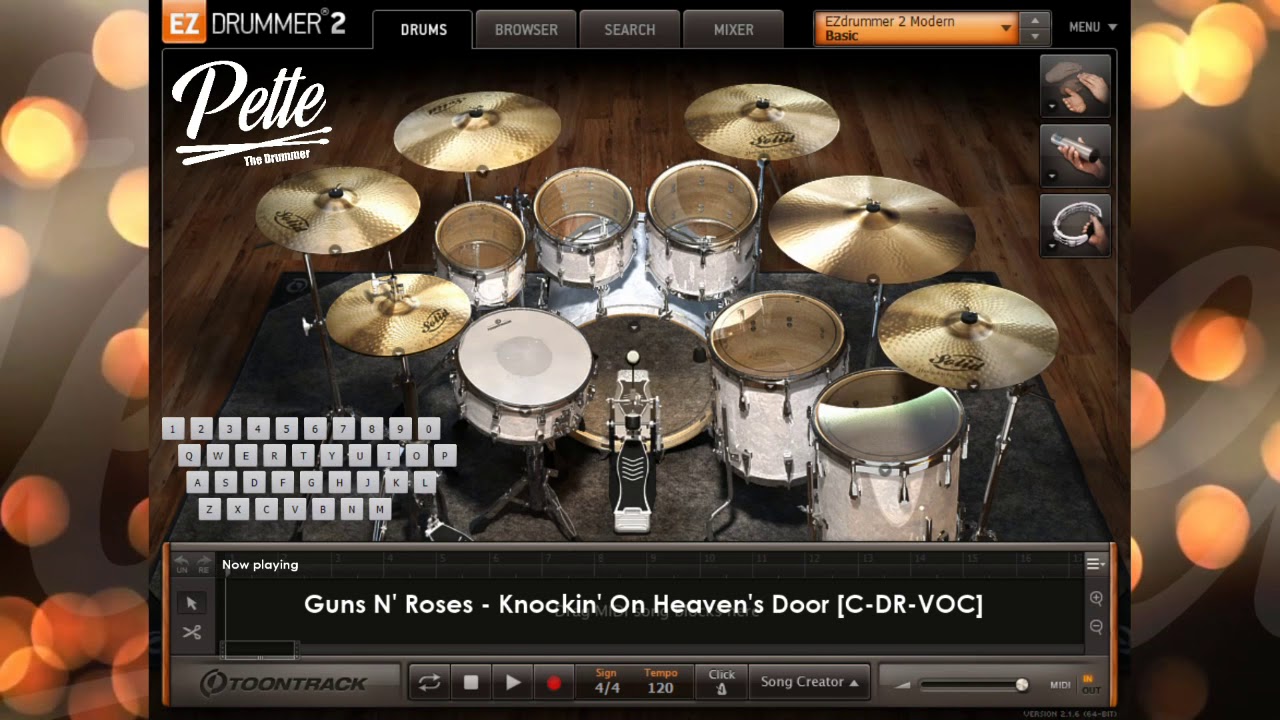Viewport: 1280px width, 720px height.
Task: Select next preset with down arrow
Action: (x=1035, y=37)
